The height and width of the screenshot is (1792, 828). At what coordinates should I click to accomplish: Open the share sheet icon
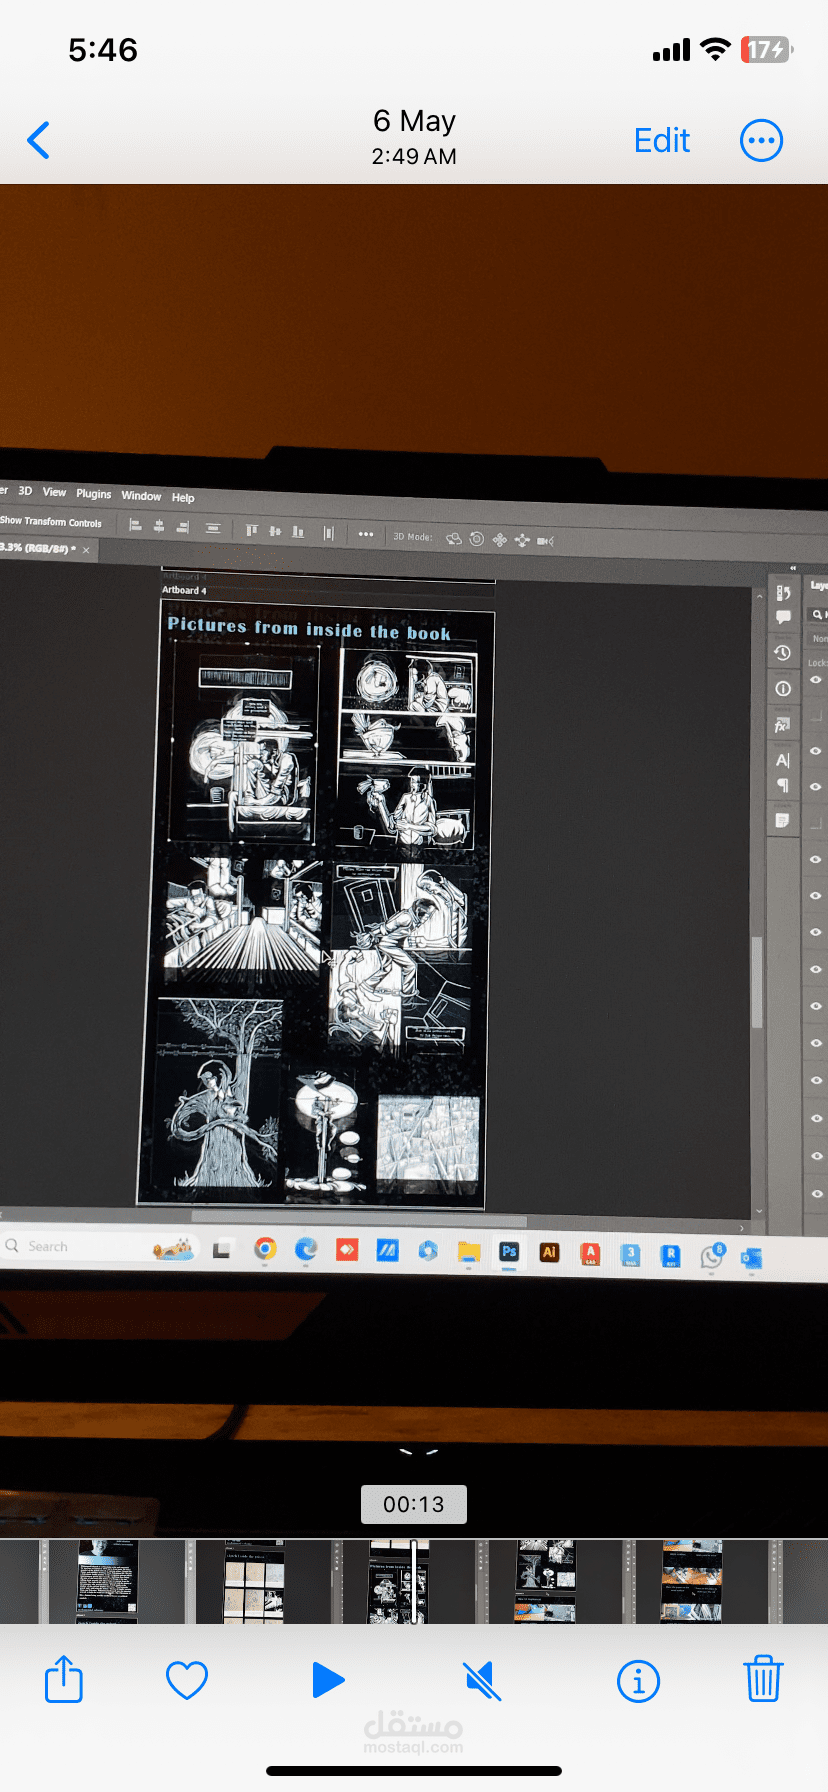(x=64, y=1679)
